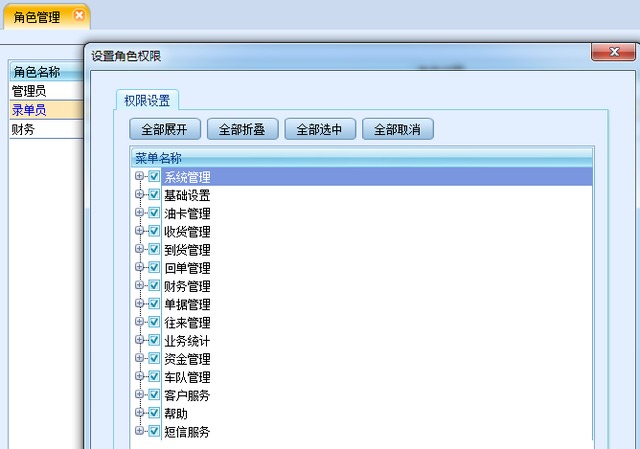Select the 回单管理 menu row label
The width and height of the screenshot is (640, 449).
[x=187, y=268]
